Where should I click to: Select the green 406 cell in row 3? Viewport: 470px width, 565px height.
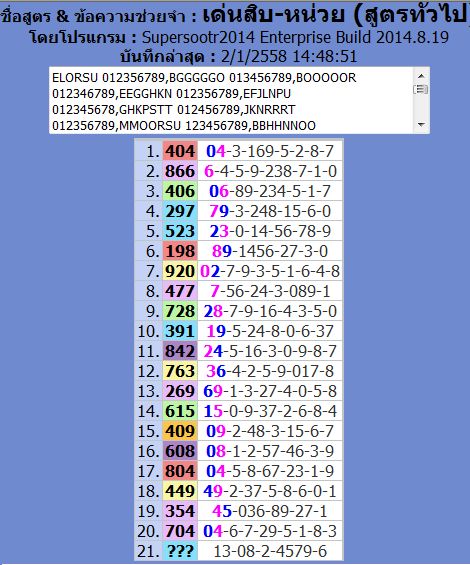click(180, 191)
